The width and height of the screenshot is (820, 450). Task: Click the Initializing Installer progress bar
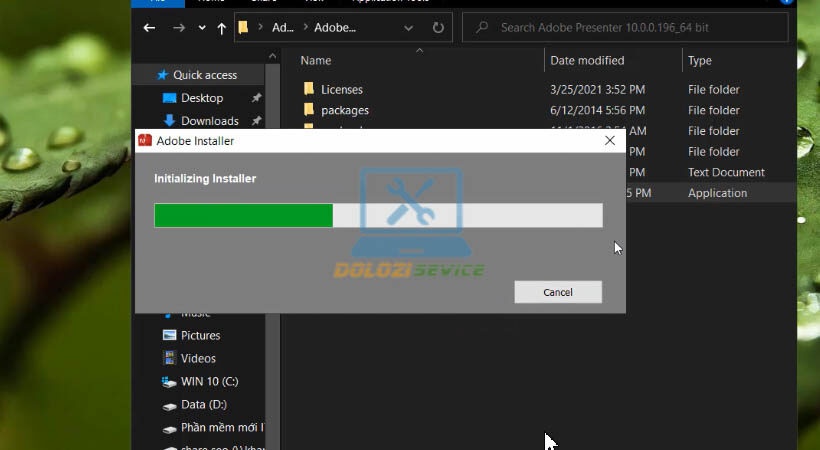(378, 216)
